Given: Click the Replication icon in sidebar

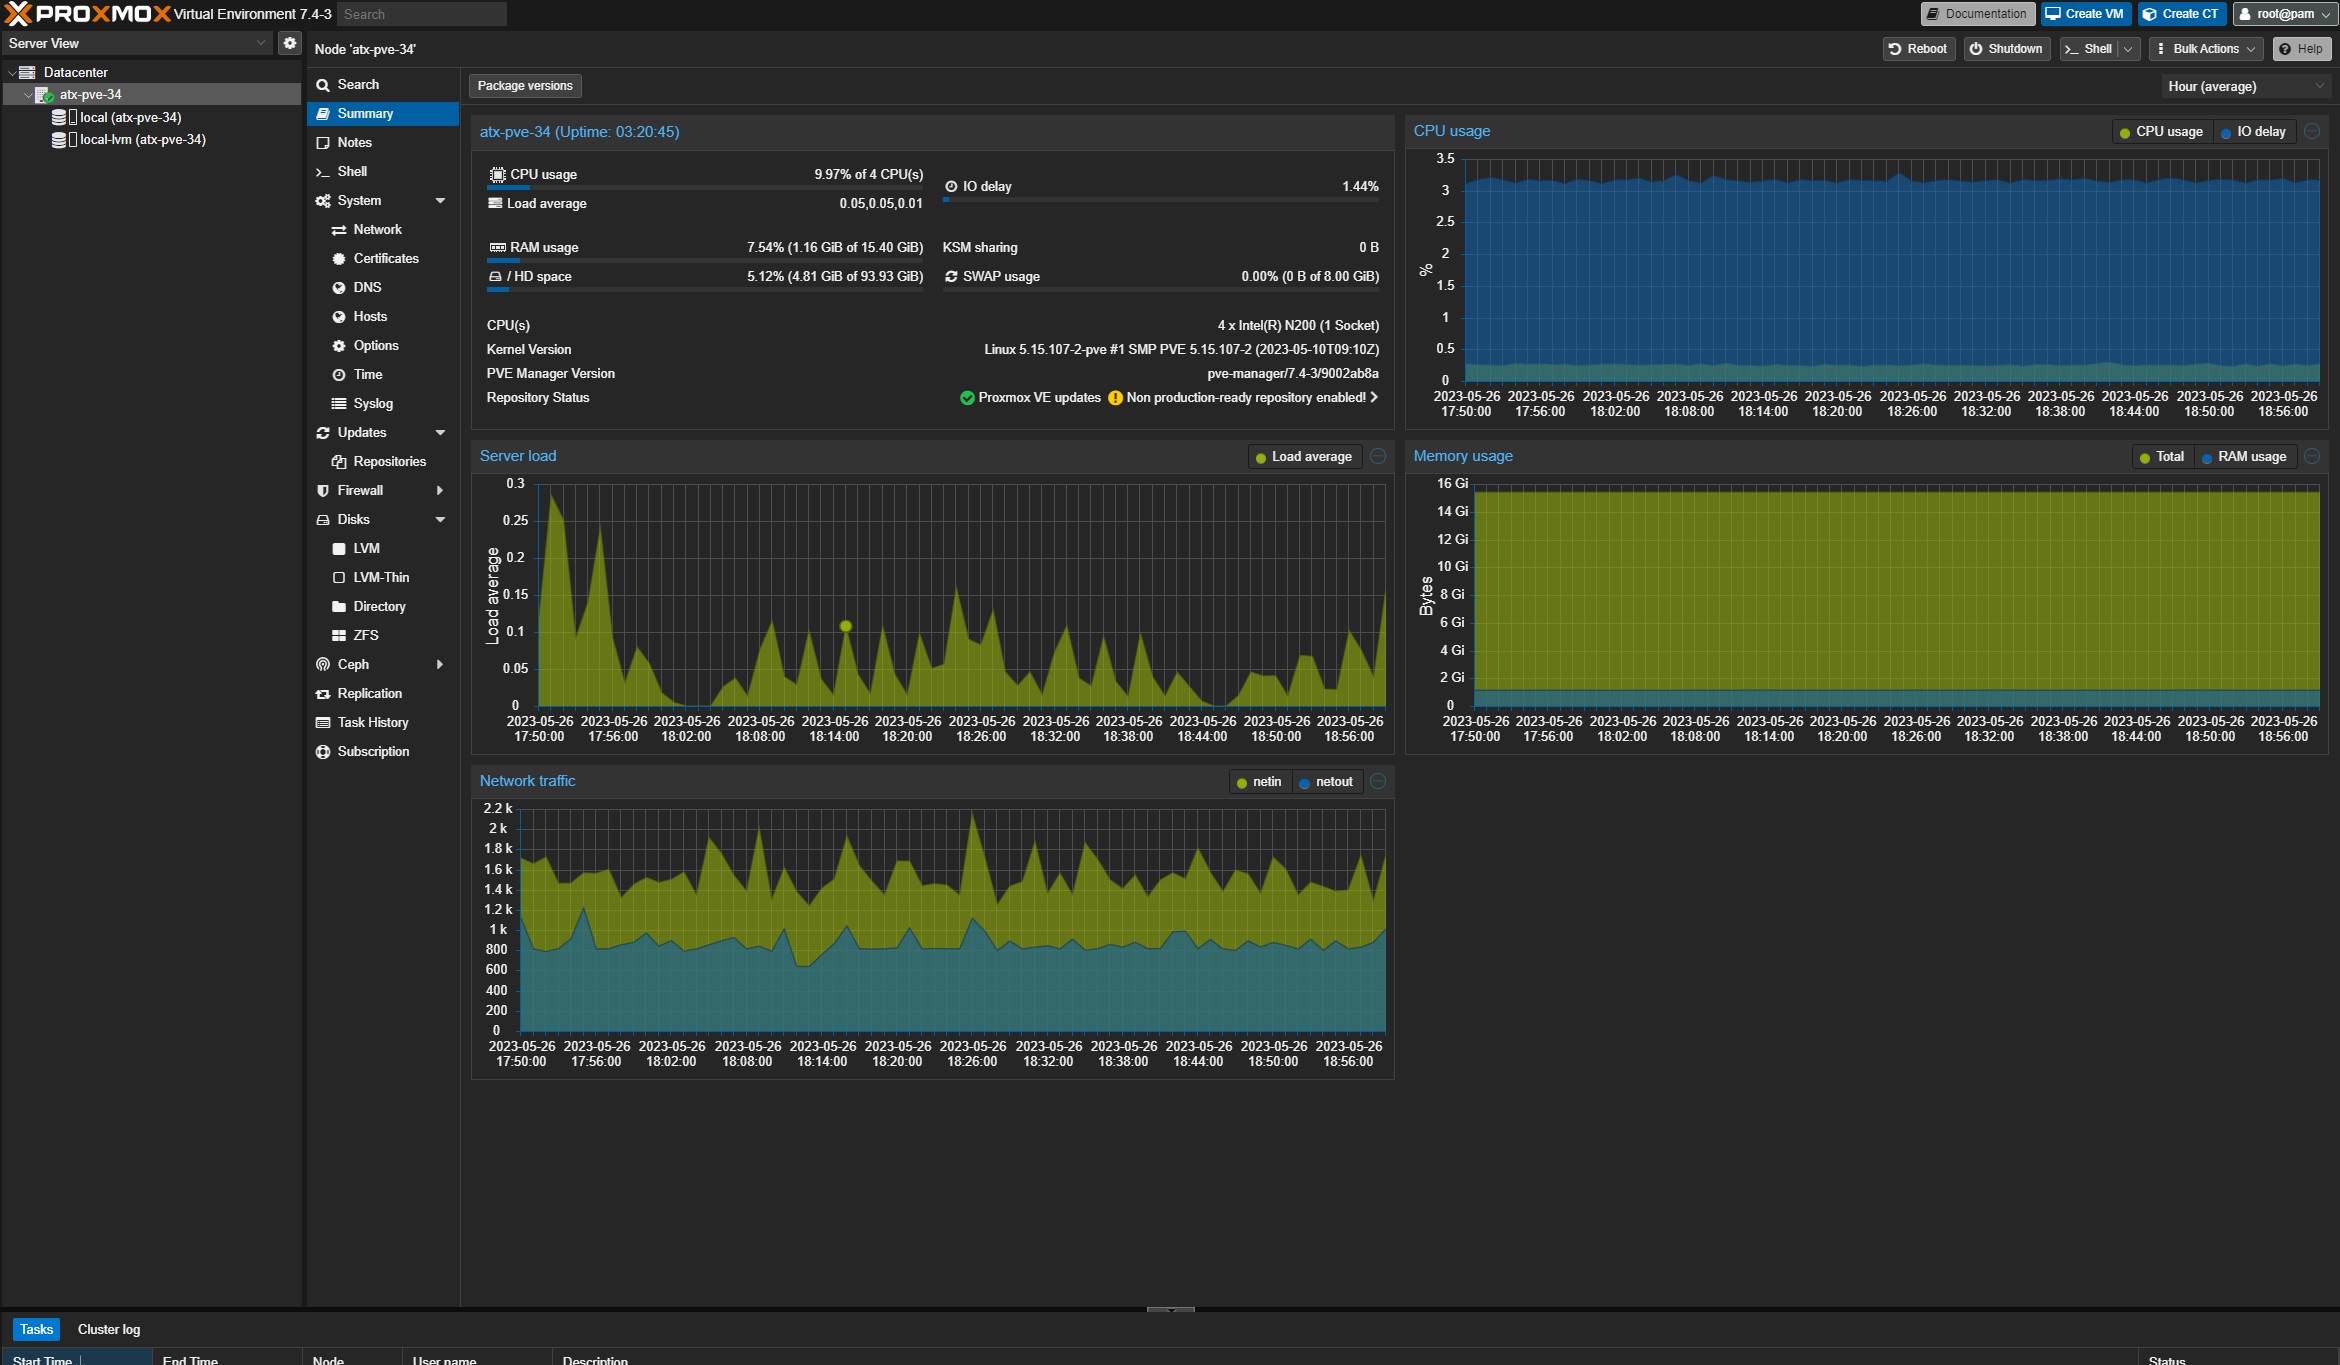Looking at the screenshot, I should [x=323, y=693].
